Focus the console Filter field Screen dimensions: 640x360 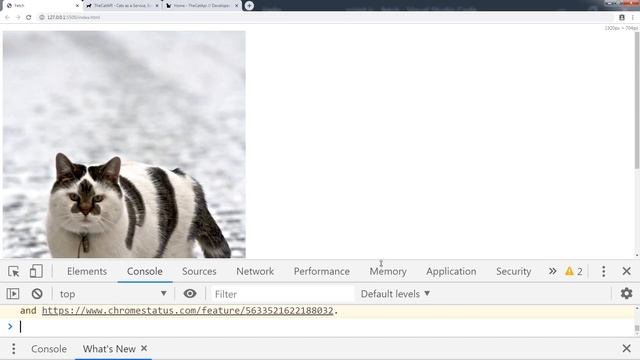point(282,294)
